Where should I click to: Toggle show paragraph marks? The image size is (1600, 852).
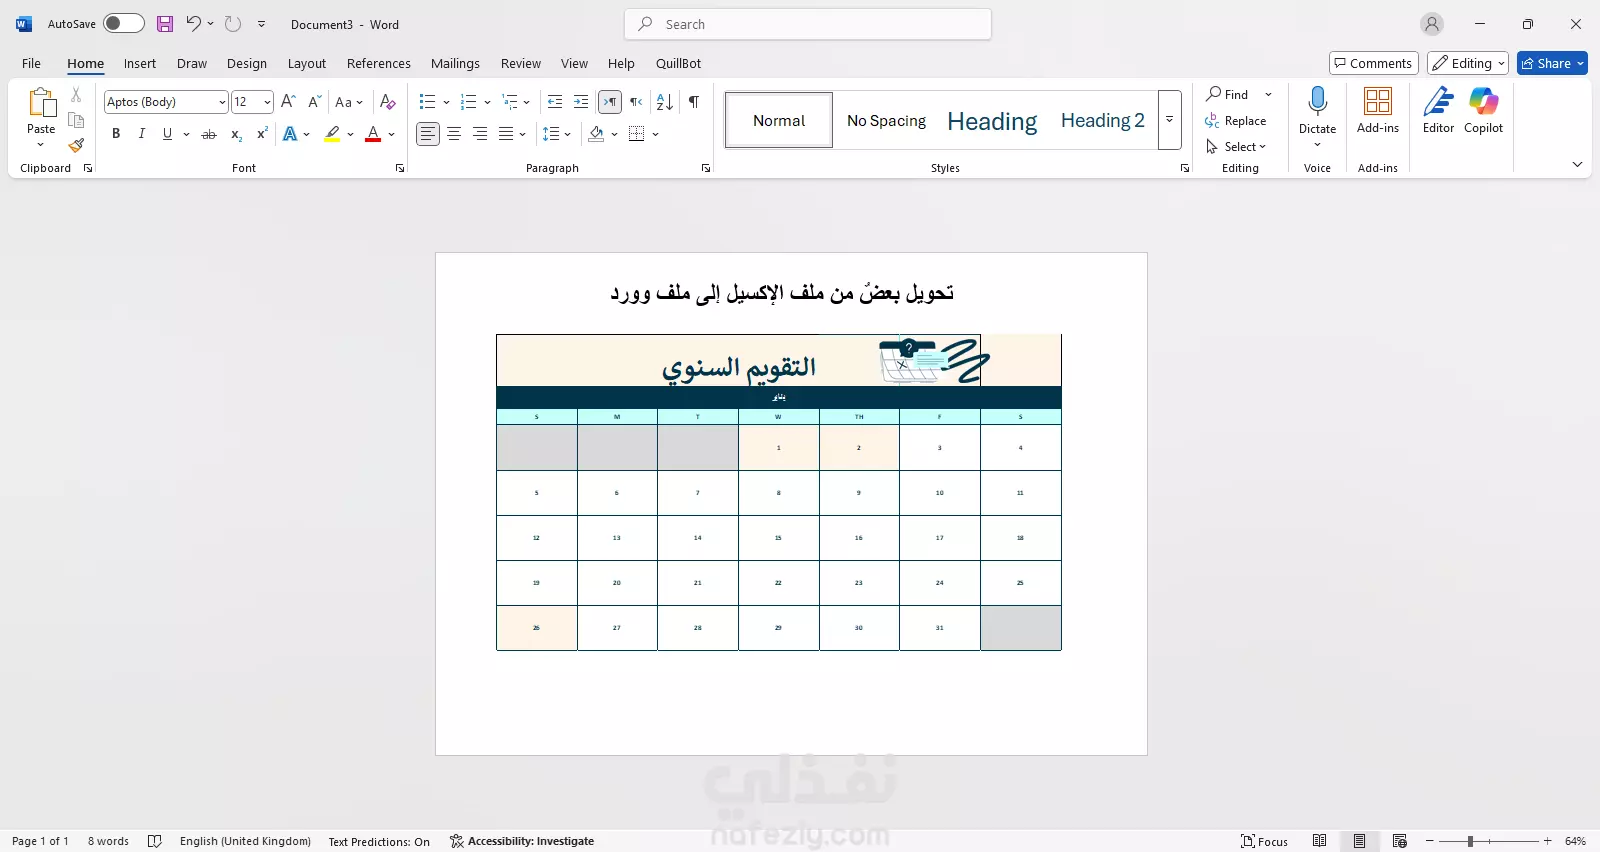pyautogui.click(x=694, y=101)
